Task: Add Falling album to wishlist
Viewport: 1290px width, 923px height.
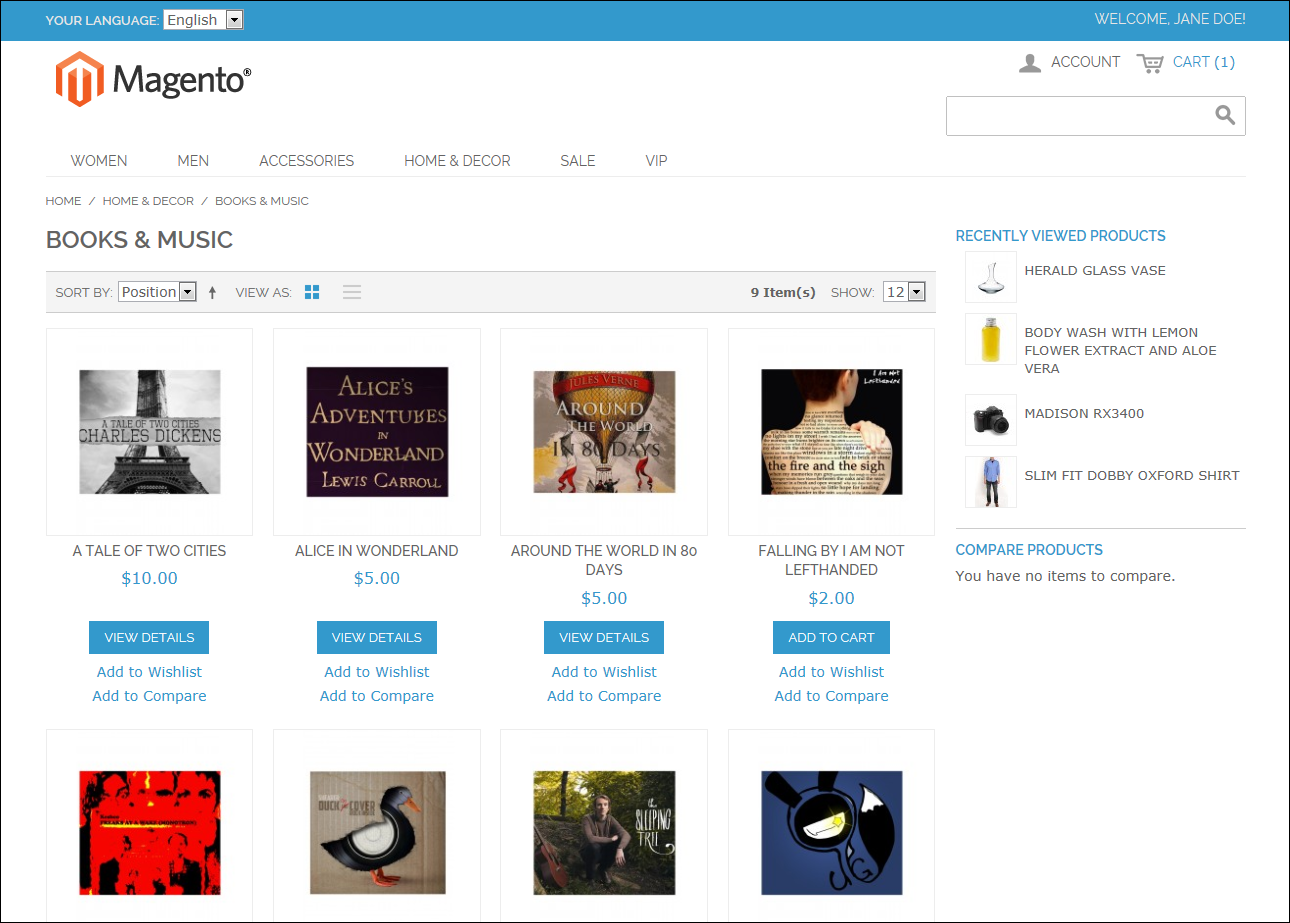Action: 831,672
